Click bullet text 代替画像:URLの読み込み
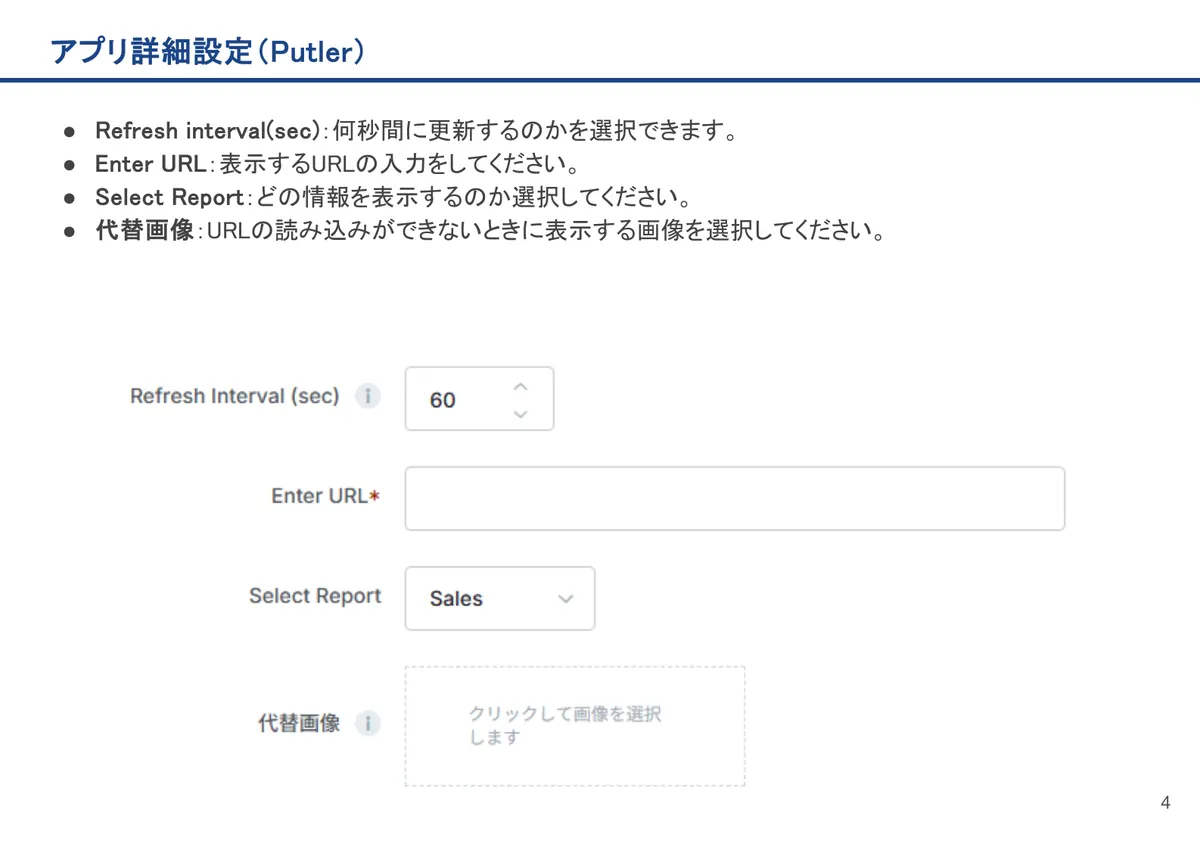The height and width of the screenshot is (849, 1200). [x=490, y=231]
